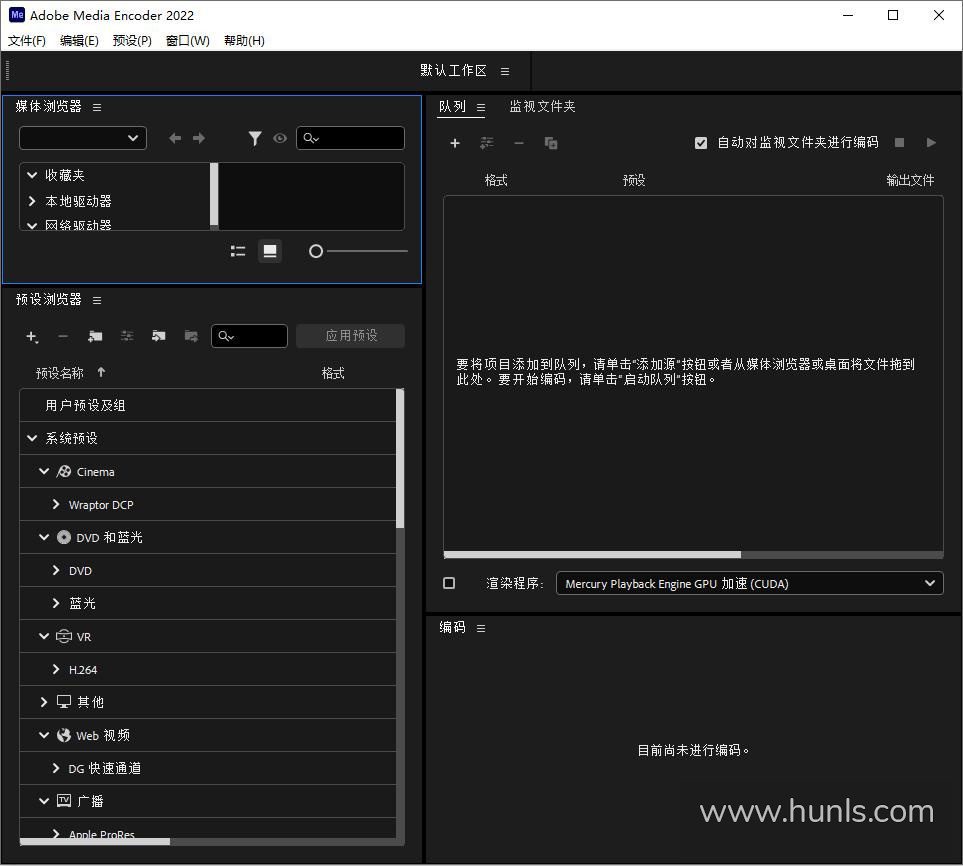Click the export presets icon

(191, 336)
